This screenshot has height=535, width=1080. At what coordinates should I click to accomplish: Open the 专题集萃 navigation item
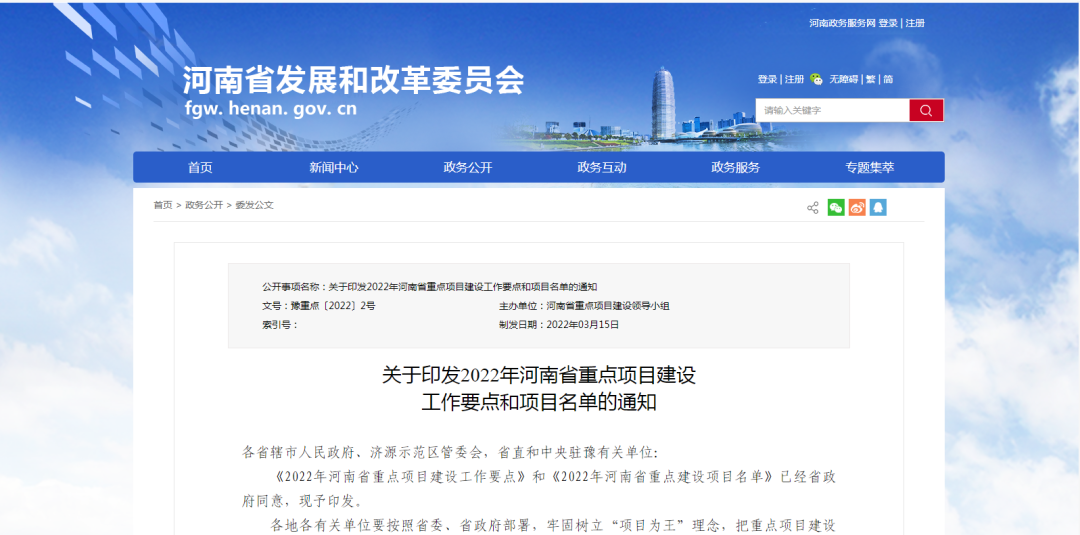tap(870, 167)
